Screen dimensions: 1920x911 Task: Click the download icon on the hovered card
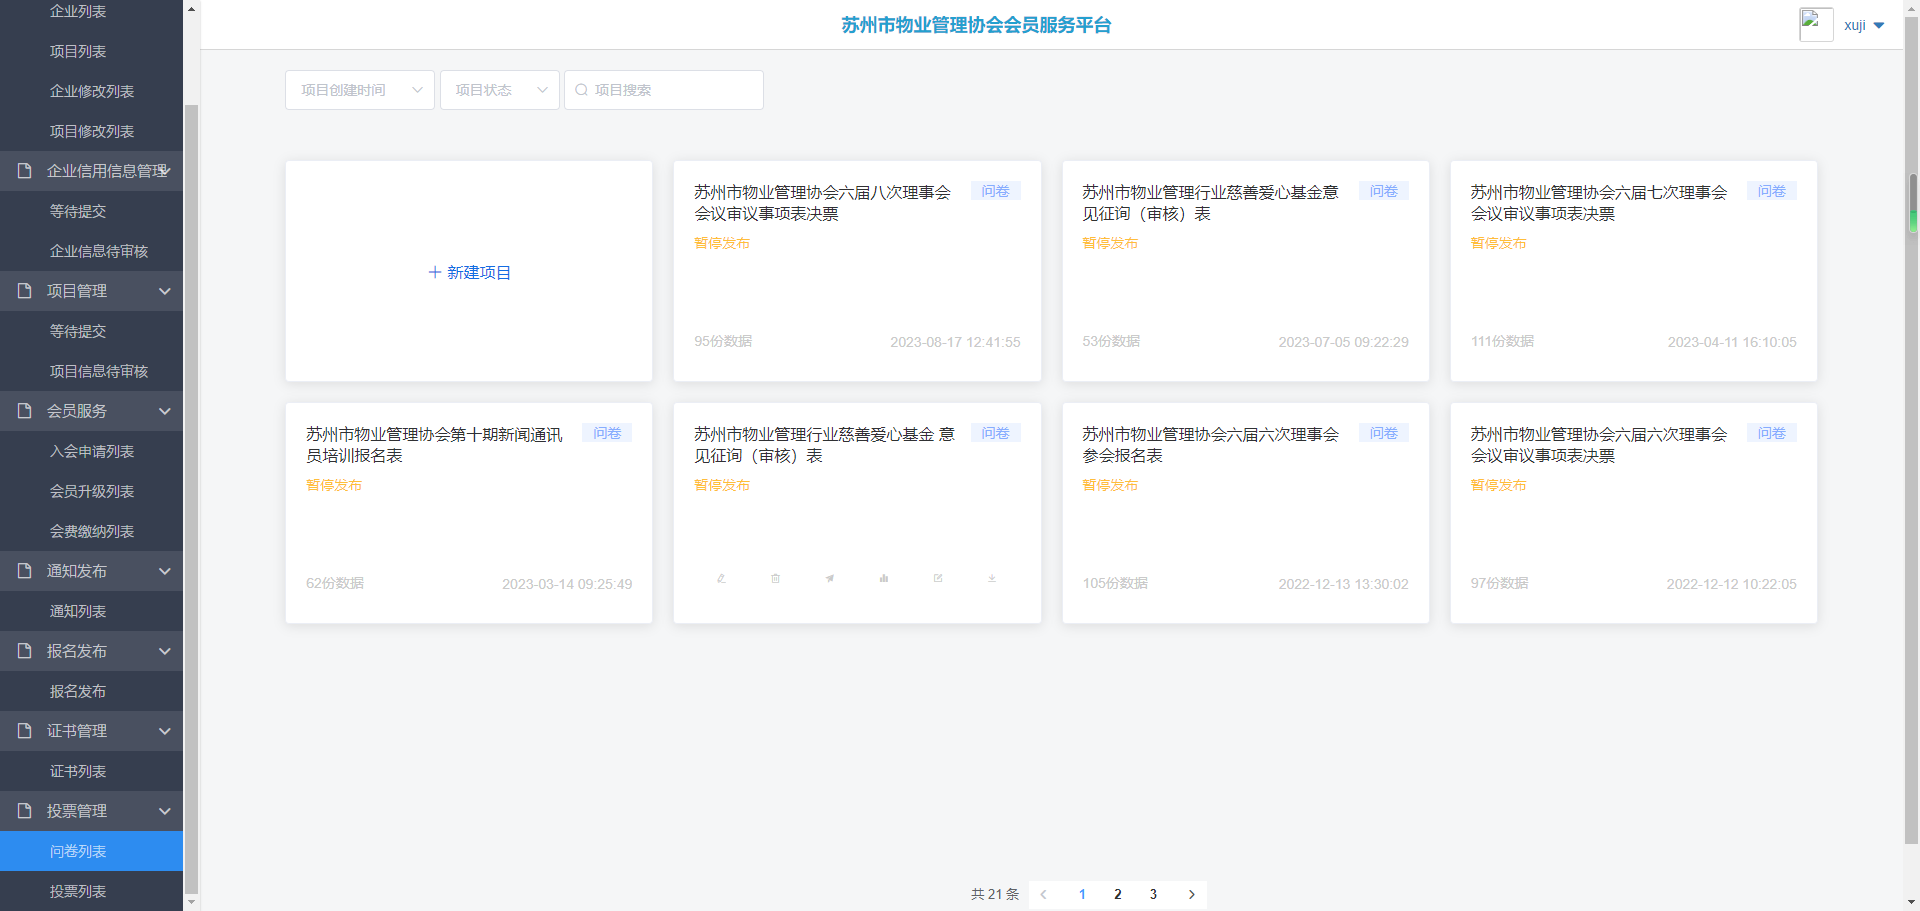pos(992,578)
